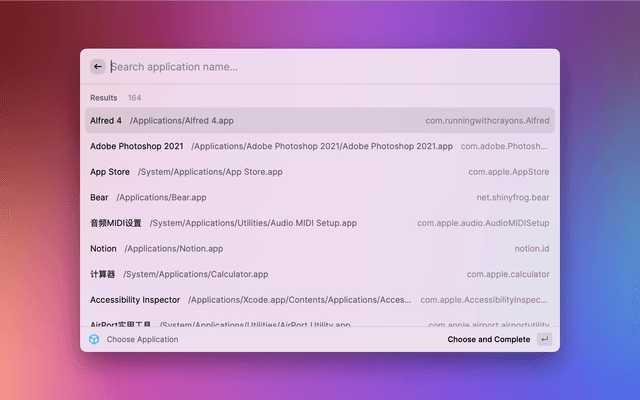Viewport: 640px width, 400px height.
Task: Focus the Search application name field
Action: (x=320, y=67)
